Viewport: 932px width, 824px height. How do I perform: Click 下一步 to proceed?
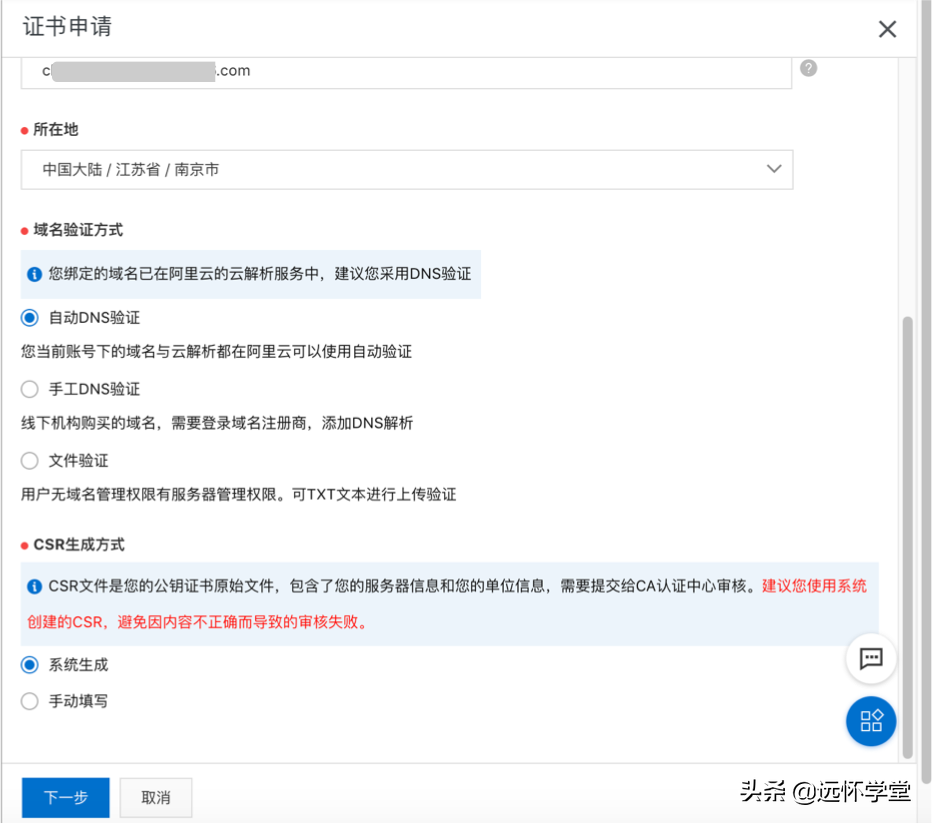click(x=66, y=797)
